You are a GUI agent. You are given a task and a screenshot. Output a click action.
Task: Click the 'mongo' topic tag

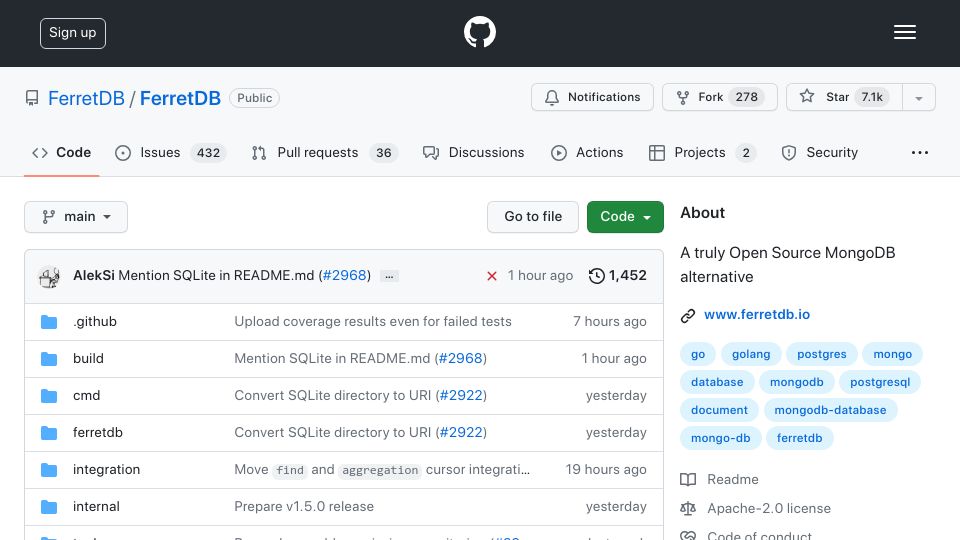pyautogui.click(x=893, y=354)
